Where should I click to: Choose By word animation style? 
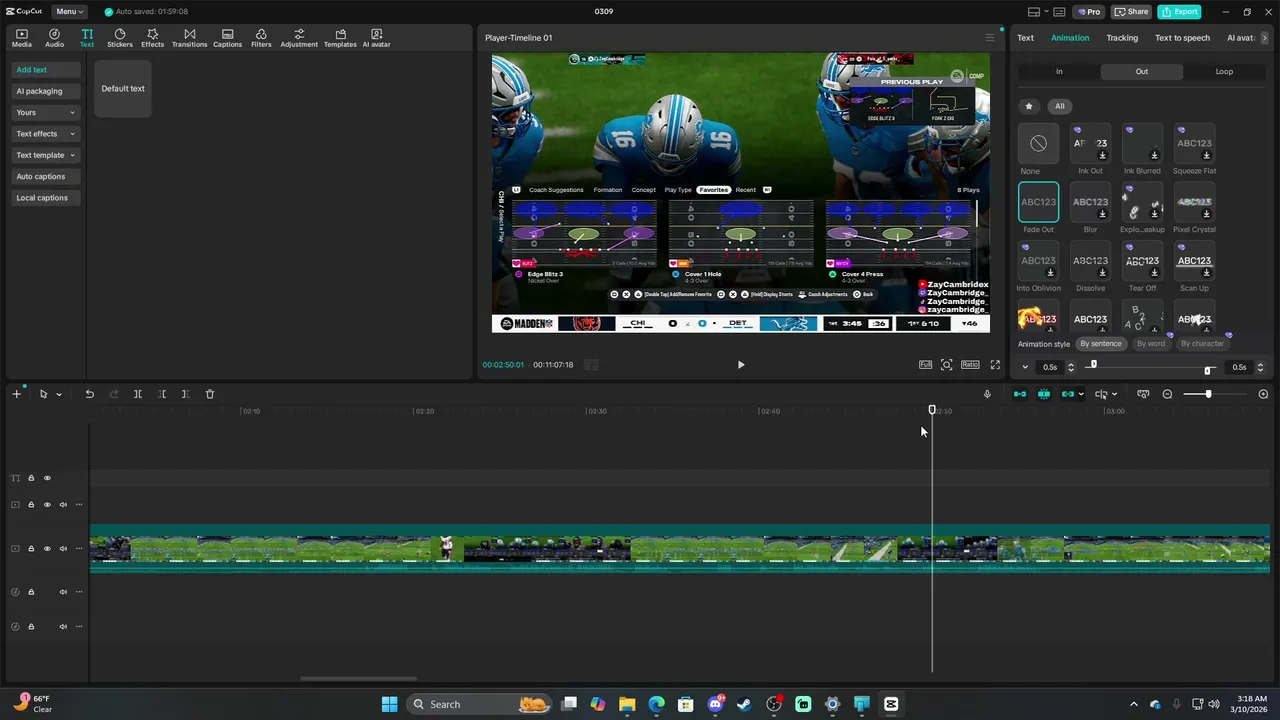1150,344
